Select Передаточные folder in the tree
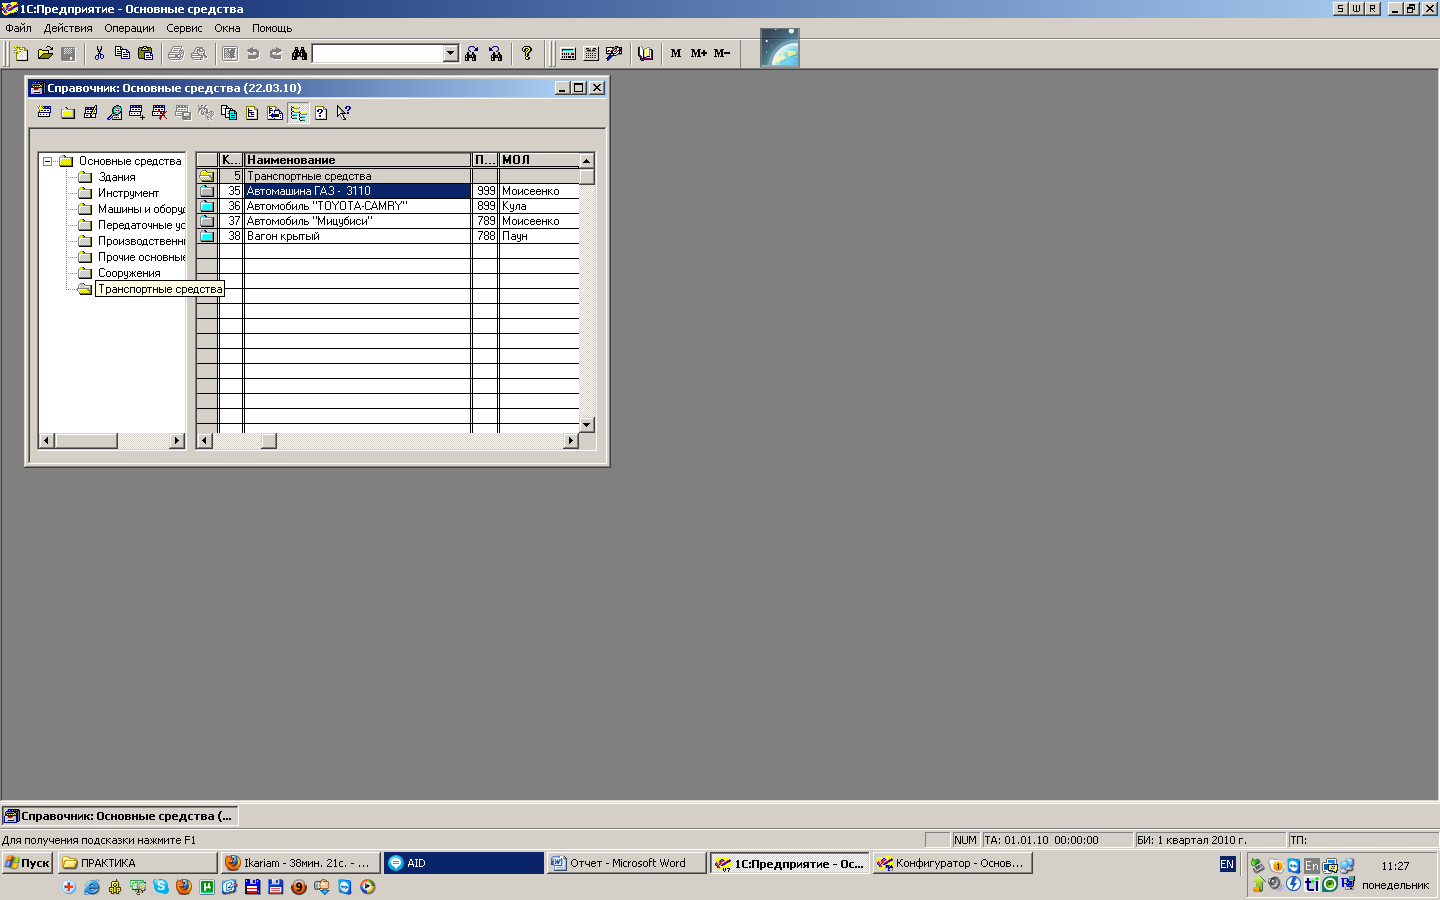 point(141,225)
